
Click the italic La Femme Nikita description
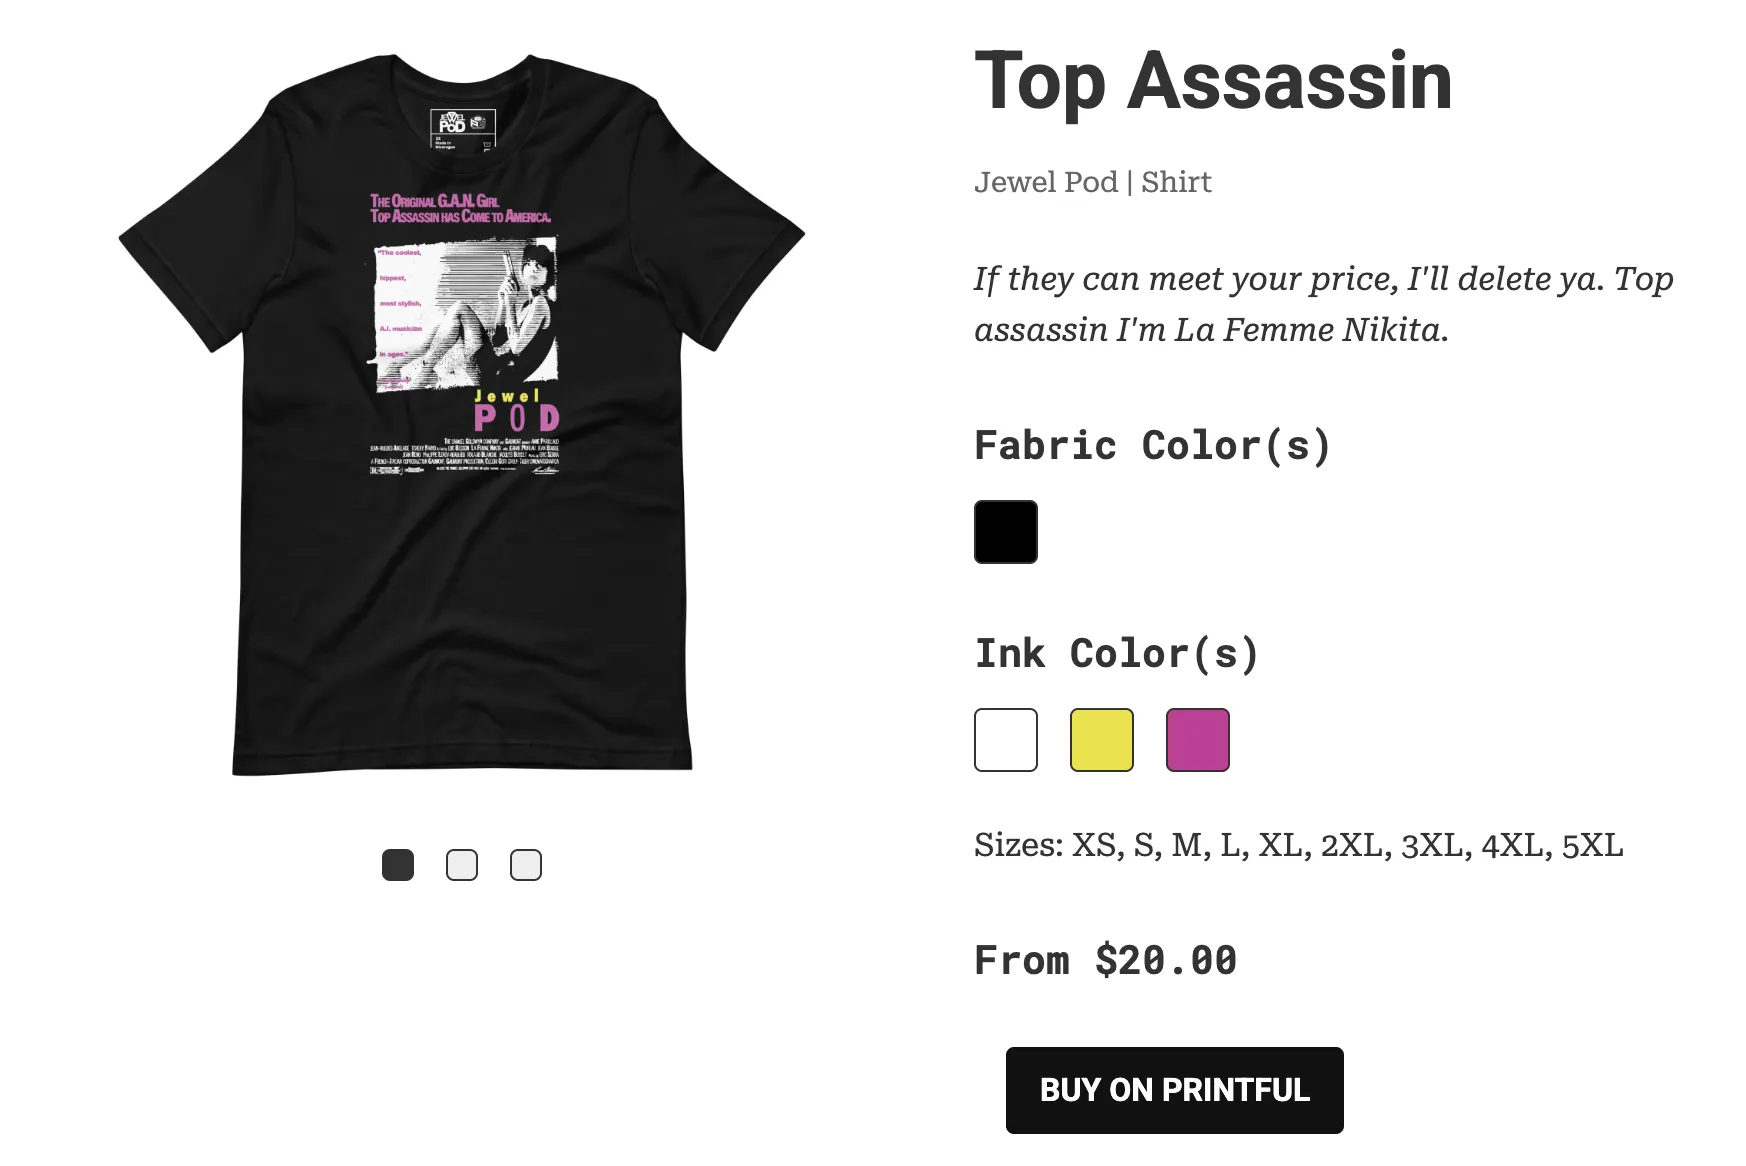coord(1323,304)
